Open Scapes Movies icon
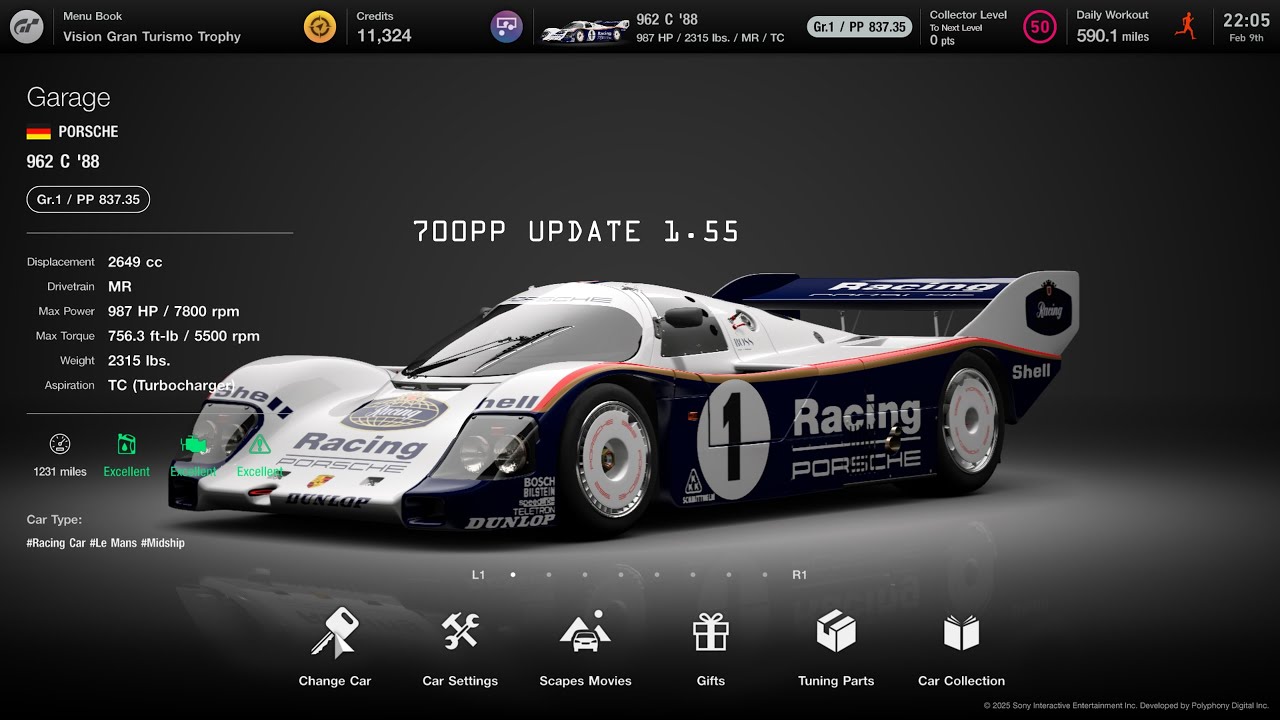Image resolution: width=1280 pixels, height=720 pixels. (585, 632)
